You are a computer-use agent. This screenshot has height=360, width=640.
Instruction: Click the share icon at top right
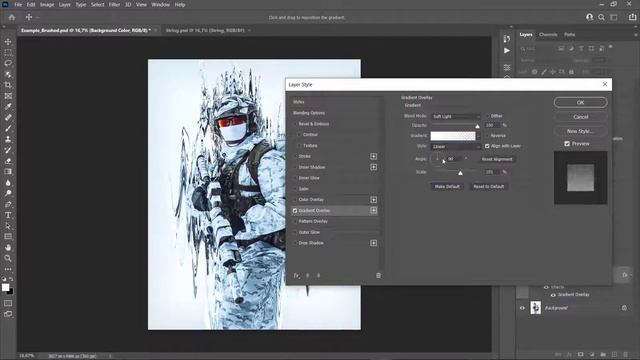pos(633,17)
